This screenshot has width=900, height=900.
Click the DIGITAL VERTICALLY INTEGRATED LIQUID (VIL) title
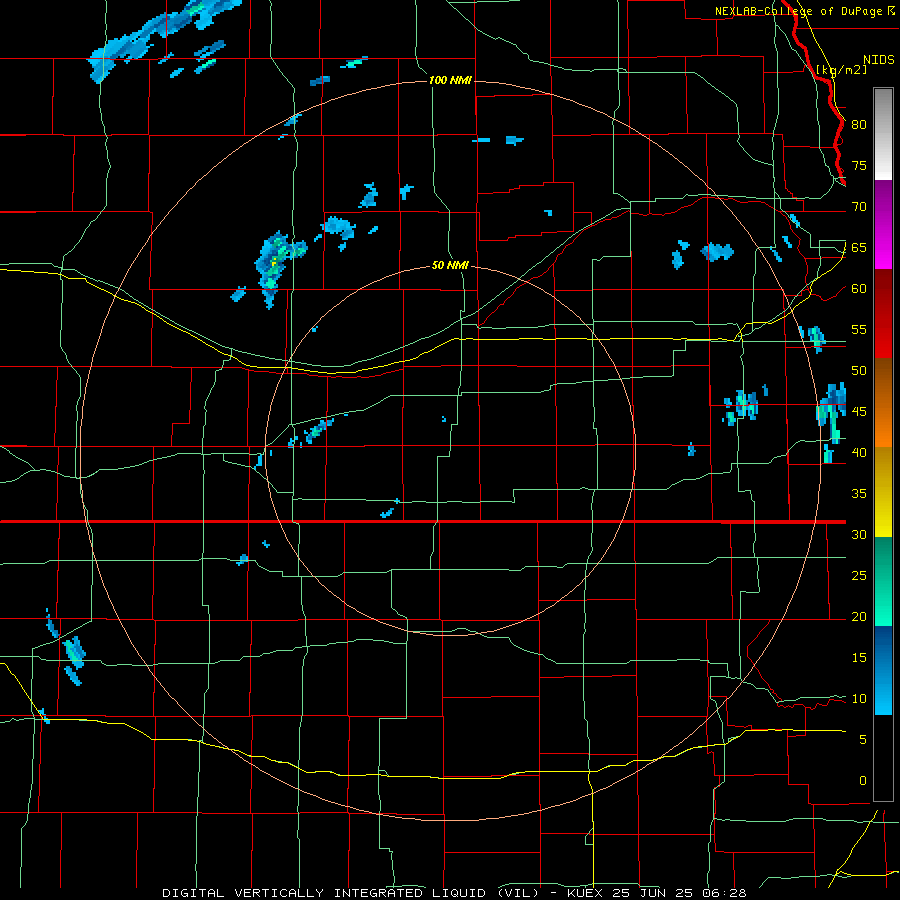click(351, 893)
